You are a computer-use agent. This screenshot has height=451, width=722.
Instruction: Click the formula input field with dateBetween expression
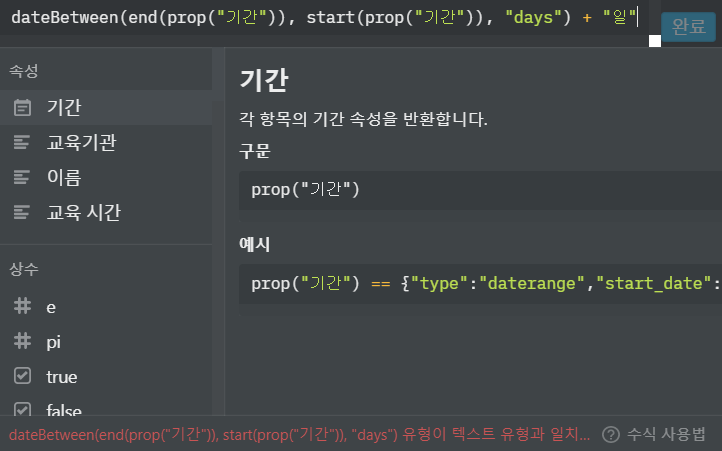click(325, 18)
